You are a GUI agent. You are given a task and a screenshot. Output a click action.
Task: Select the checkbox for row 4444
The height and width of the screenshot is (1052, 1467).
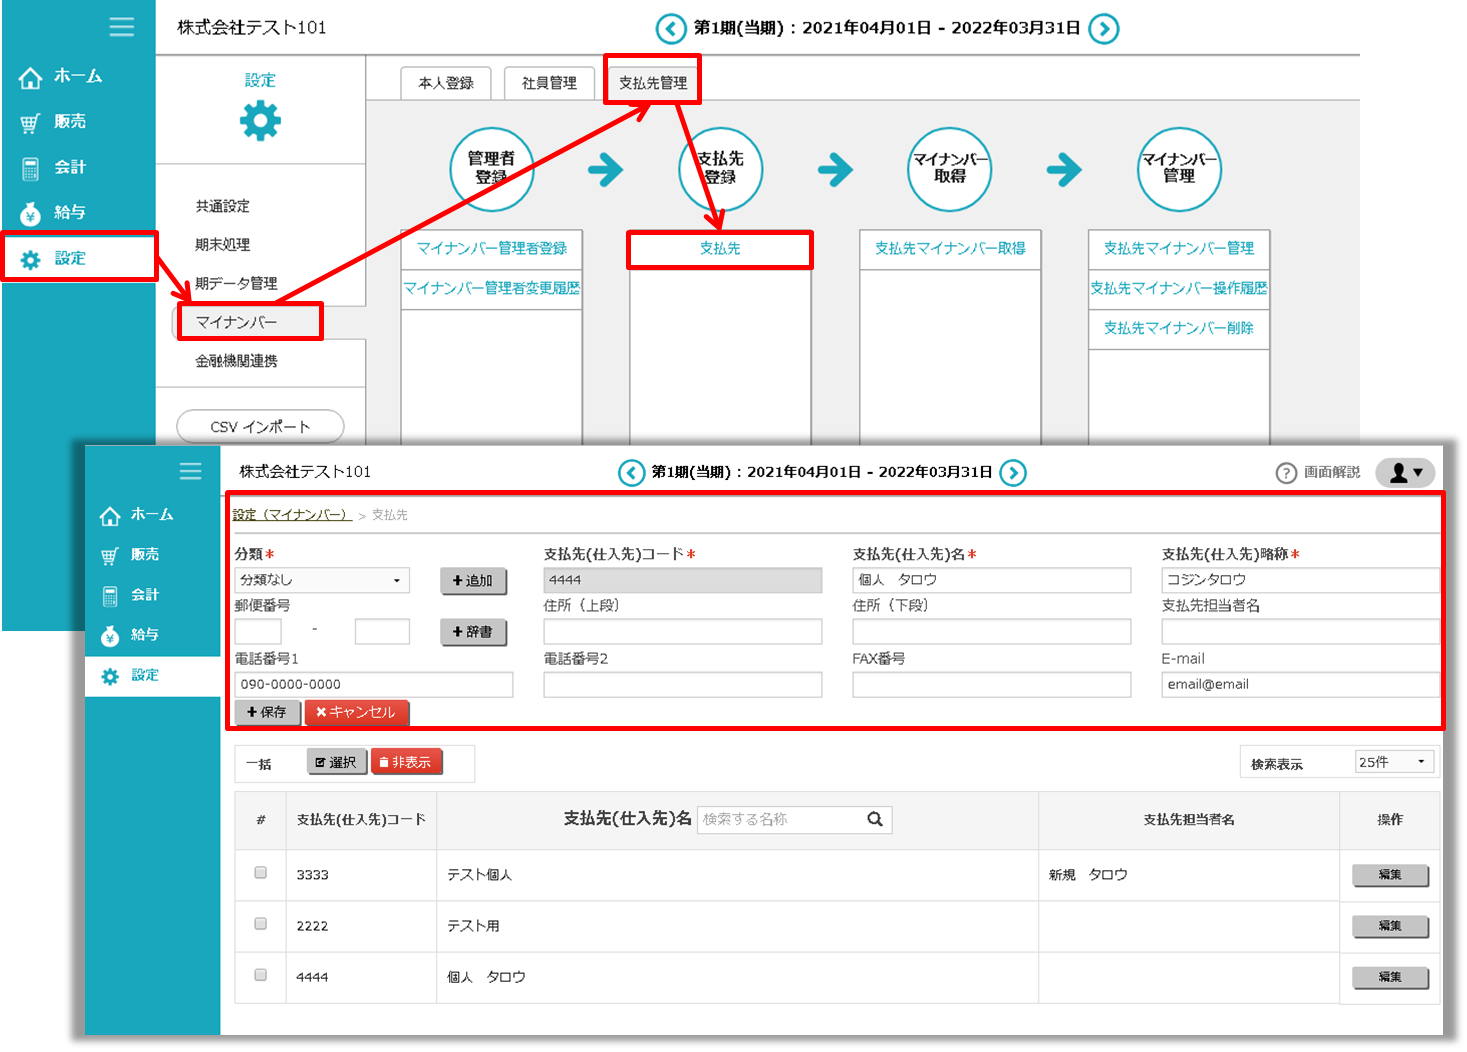[x=261, y=975]
